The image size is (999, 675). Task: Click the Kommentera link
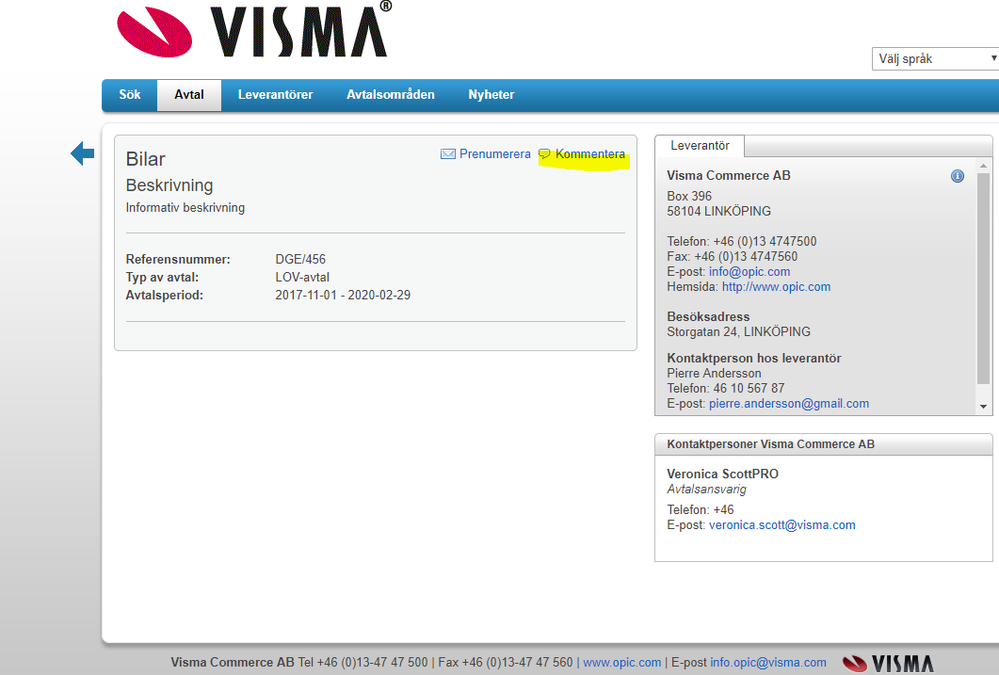click(x=590, y=154)
